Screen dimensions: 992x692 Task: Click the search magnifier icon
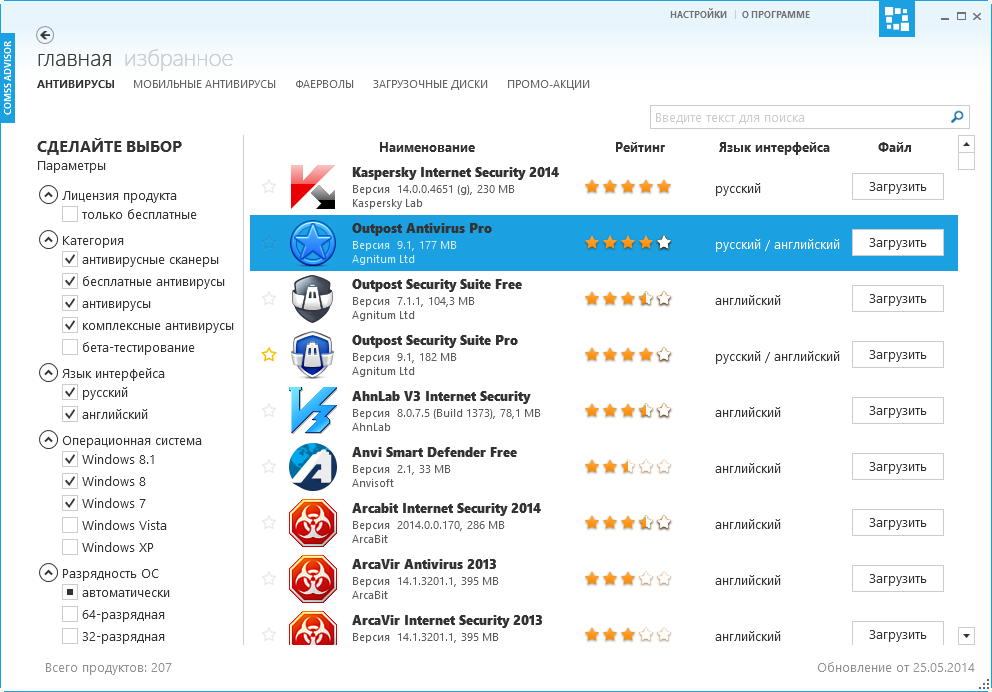[957, 117]
